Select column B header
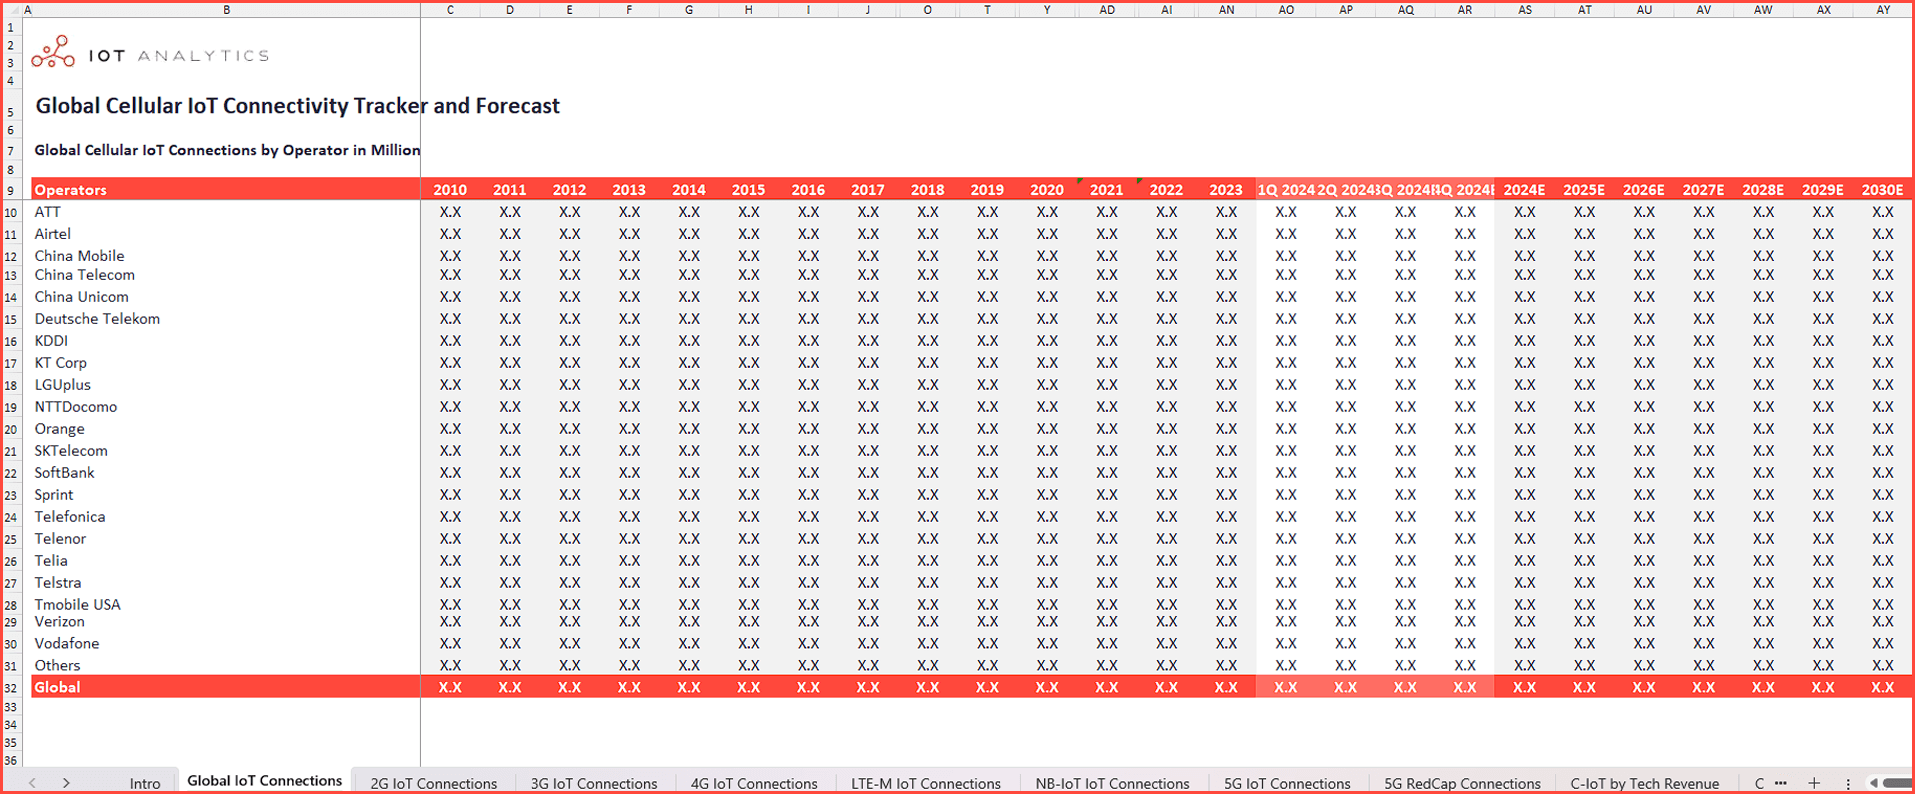The width and height of the screenshot is (1915, 794). (227, 9)
